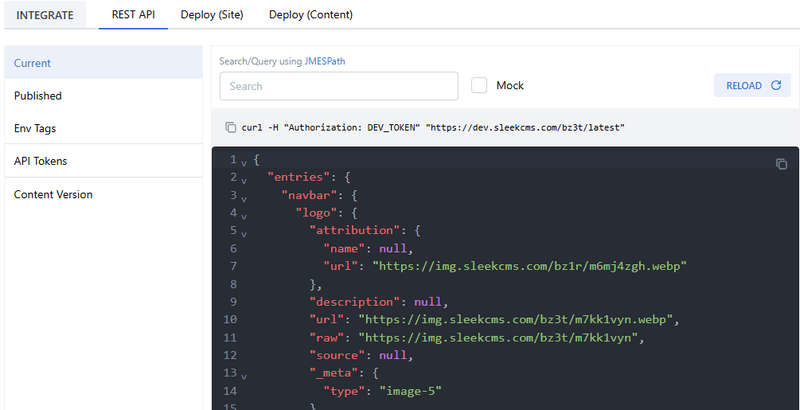Enable the Mock checkbox
This screenshot has height=410, width=800.
pyautogui.click(x=480, y=86)
